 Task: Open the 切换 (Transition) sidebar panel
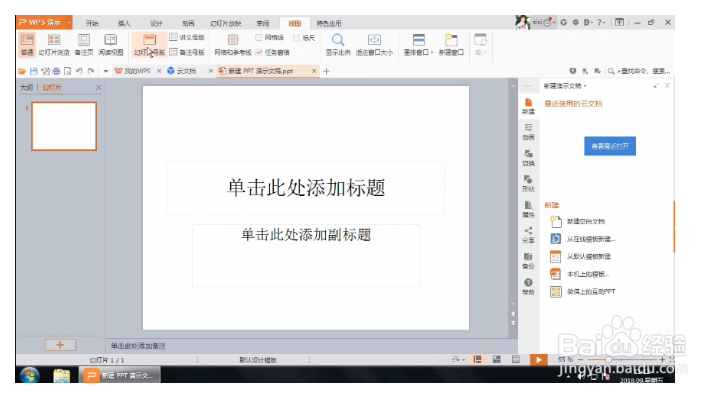[x=528, y=158]
